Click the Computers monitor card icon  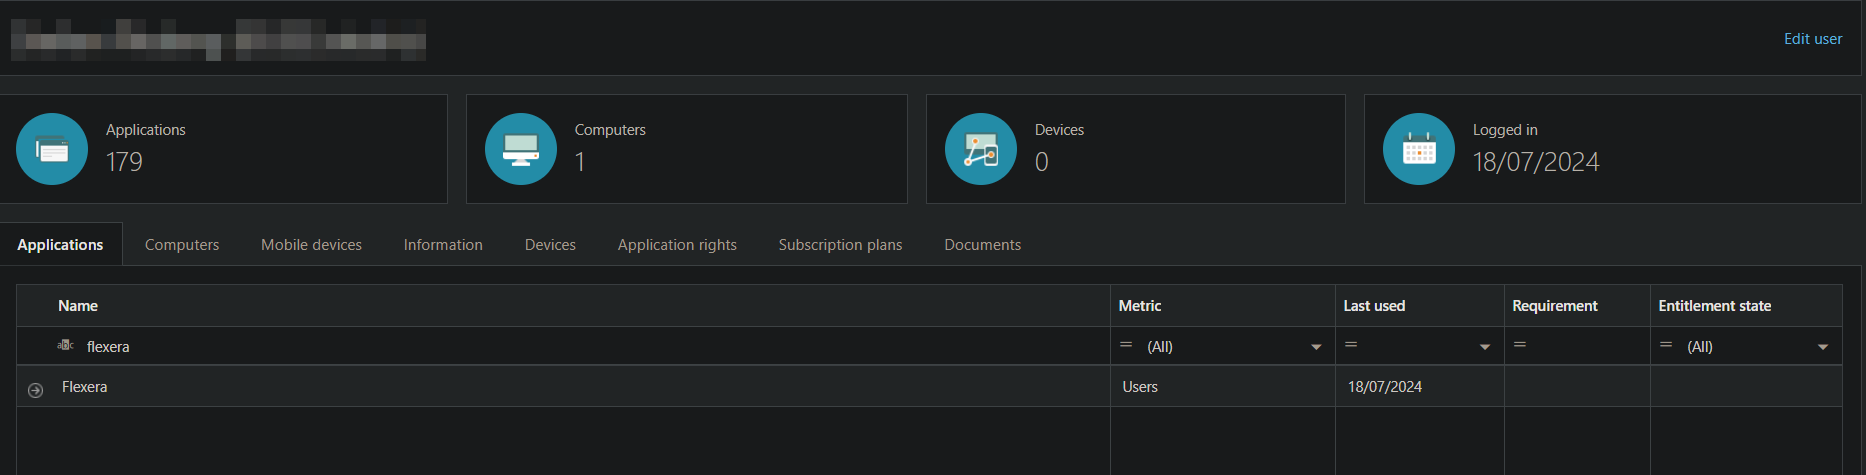[x=521, y=149]
